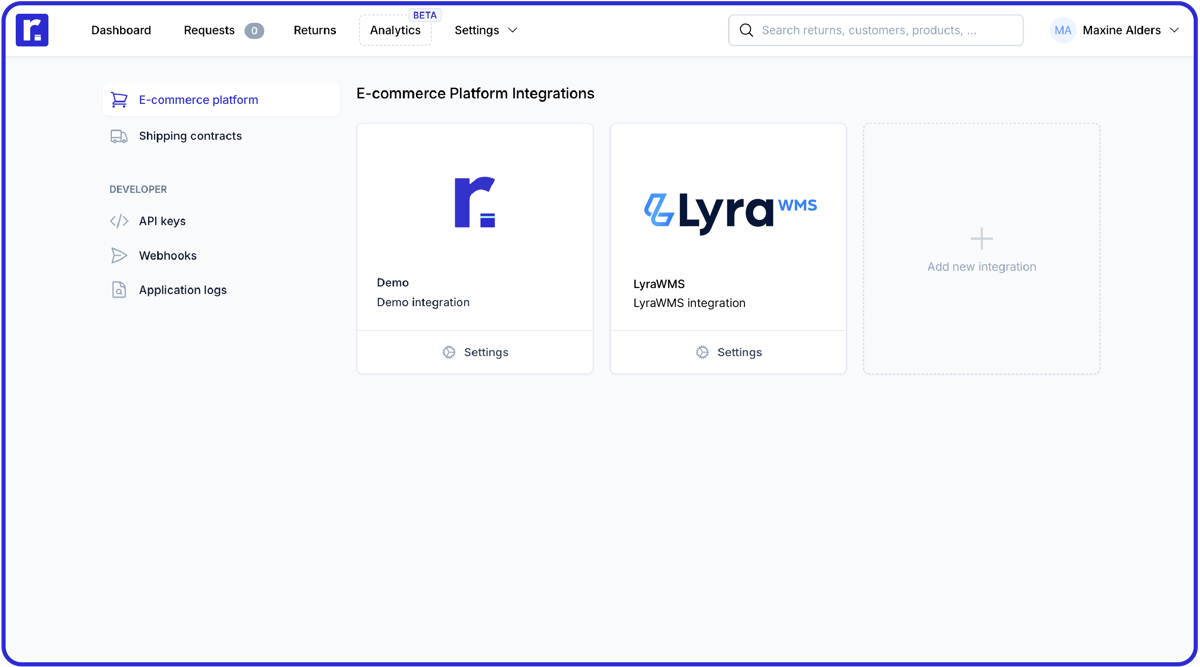
Task: Open the Webhooks page
Action: click(168, 255)
